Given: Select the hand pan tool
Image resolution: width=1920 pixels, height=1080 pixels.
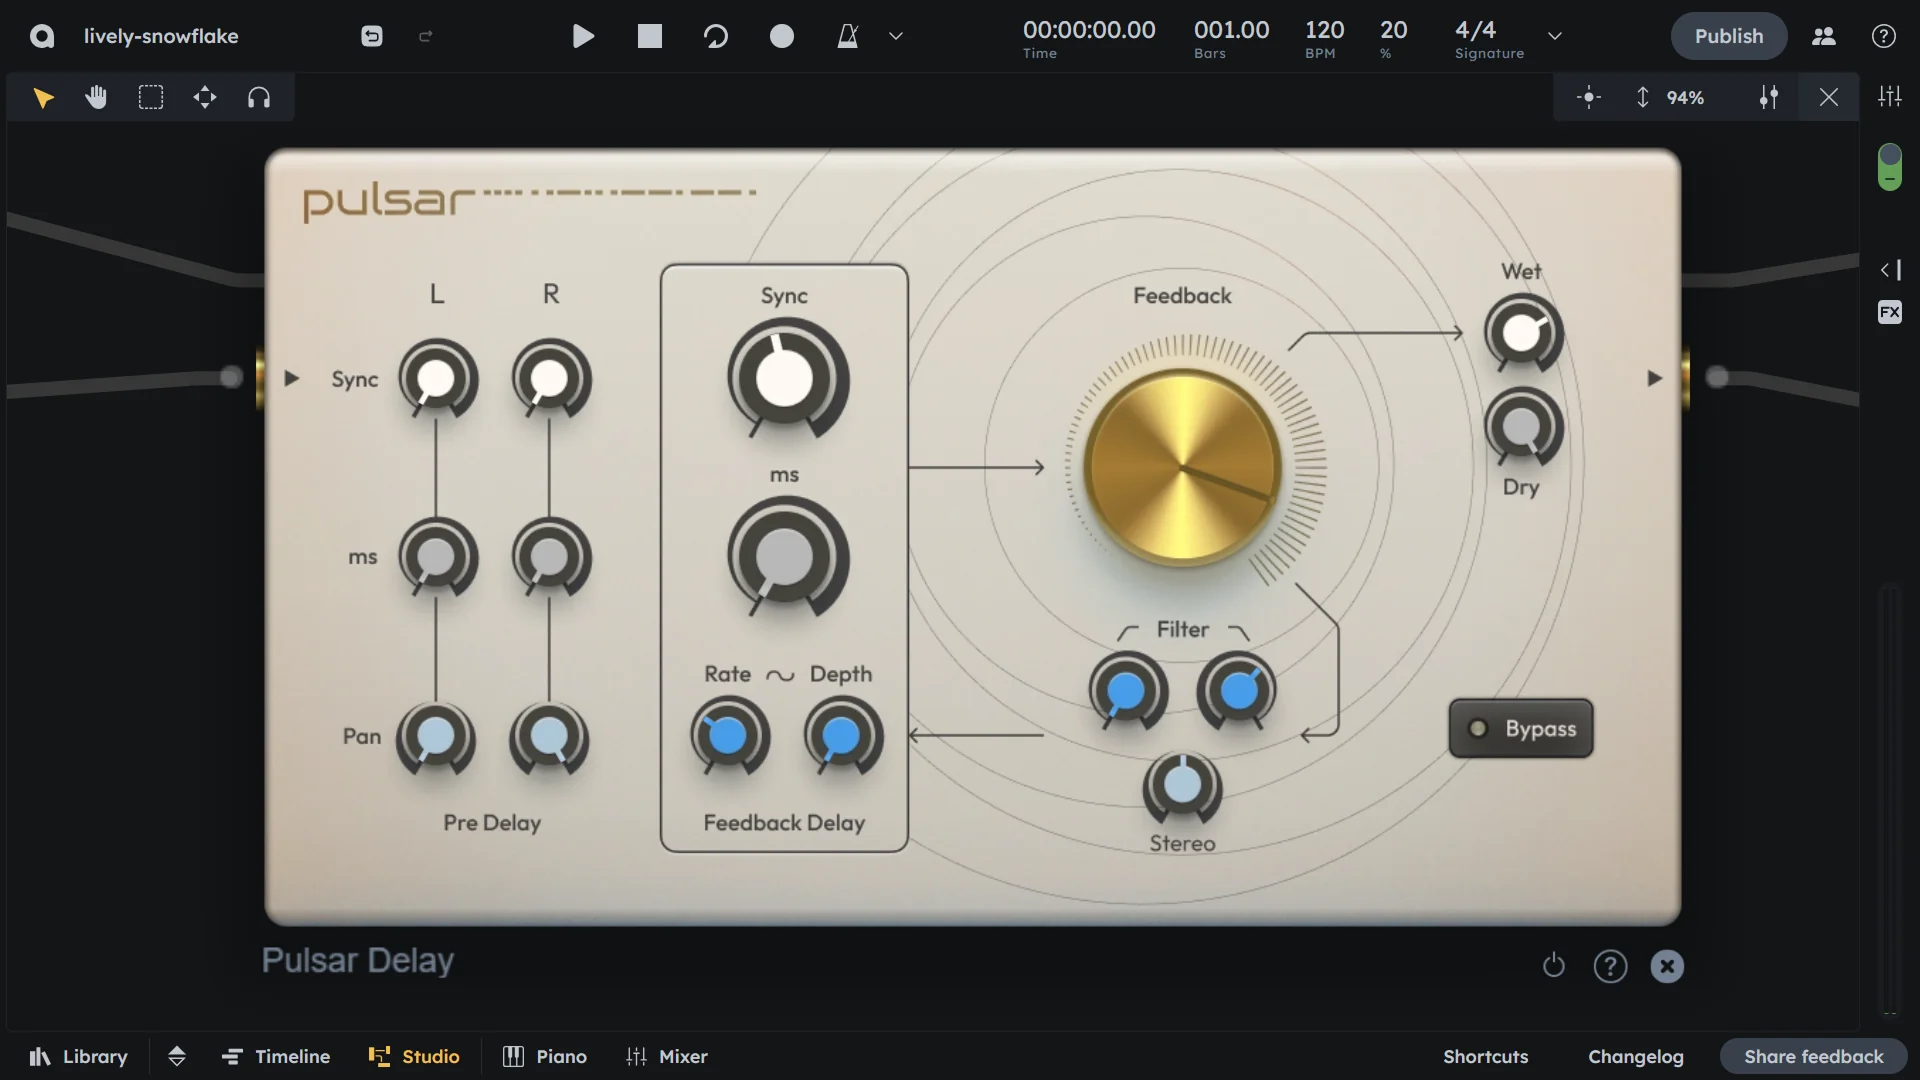Looking at the screenshot, I should pyautogui.click(x=96, y=97).
